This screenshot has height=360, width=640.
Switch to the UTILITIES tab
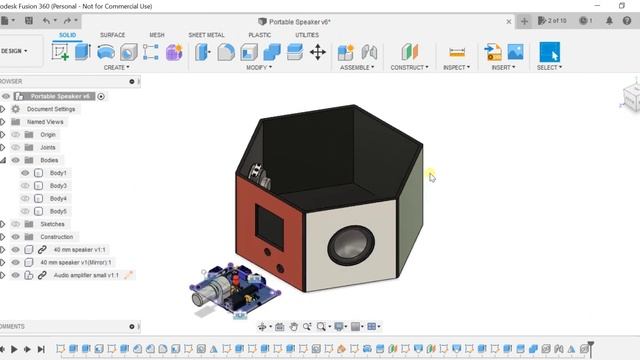(x=307, y=35)
